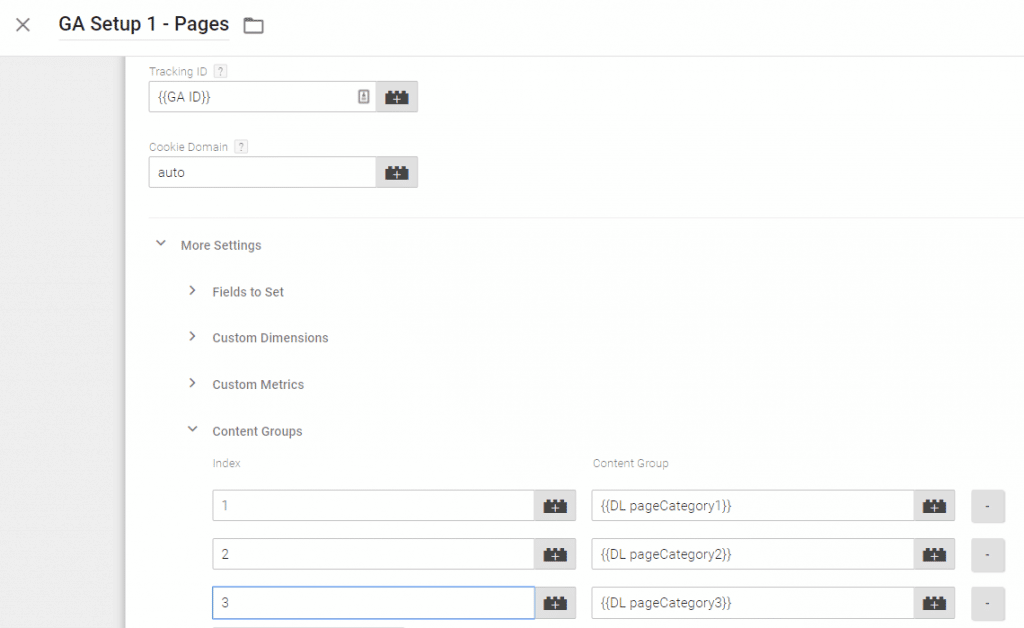The height and width of the screenshot is (628, 1024).
Task: Collapse the More Settings section
Action: [x=161, y=242]
